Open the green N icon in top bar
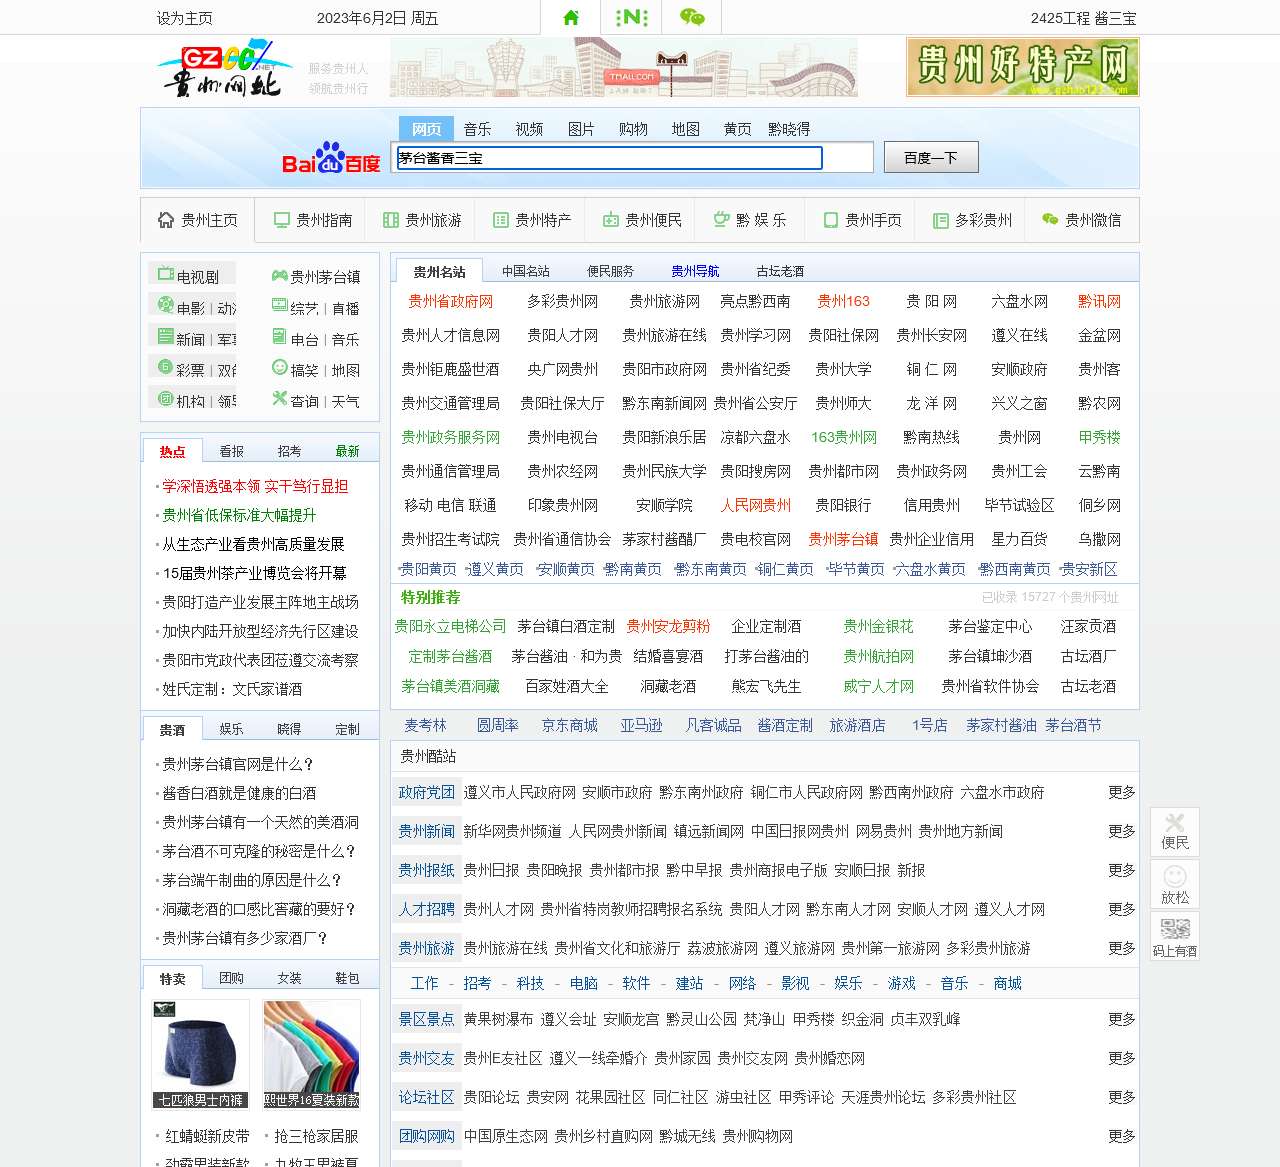This screenshot has height=1167, width=1280. click(x=632, y=17)
